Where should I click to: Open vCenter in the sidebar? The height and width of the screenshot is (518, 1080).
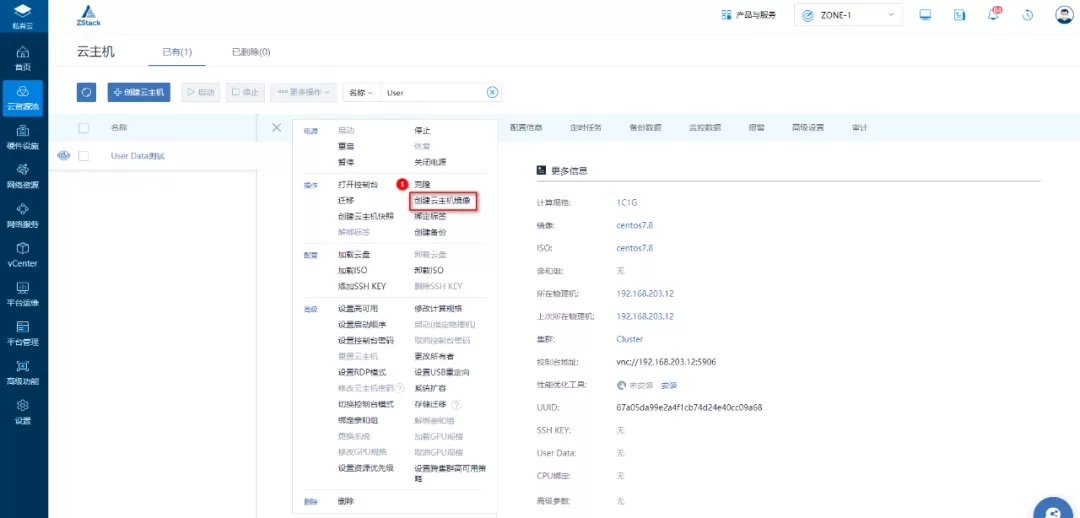(23, 254)
